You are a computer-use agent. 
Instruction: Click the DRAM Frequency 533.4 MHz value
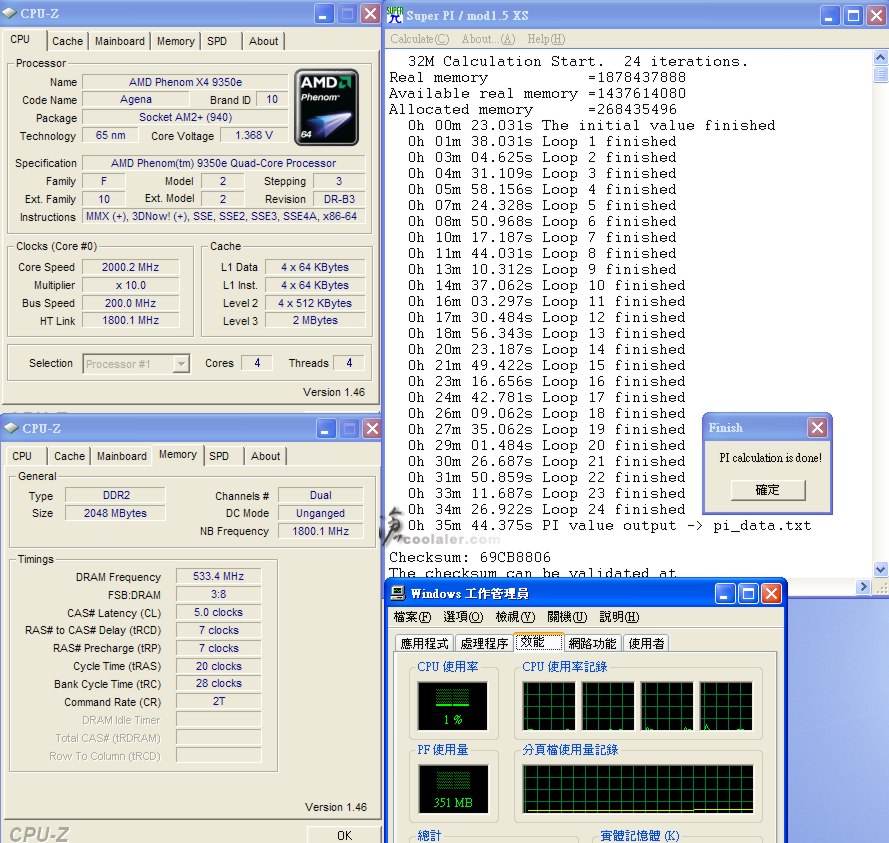[218, 577]
